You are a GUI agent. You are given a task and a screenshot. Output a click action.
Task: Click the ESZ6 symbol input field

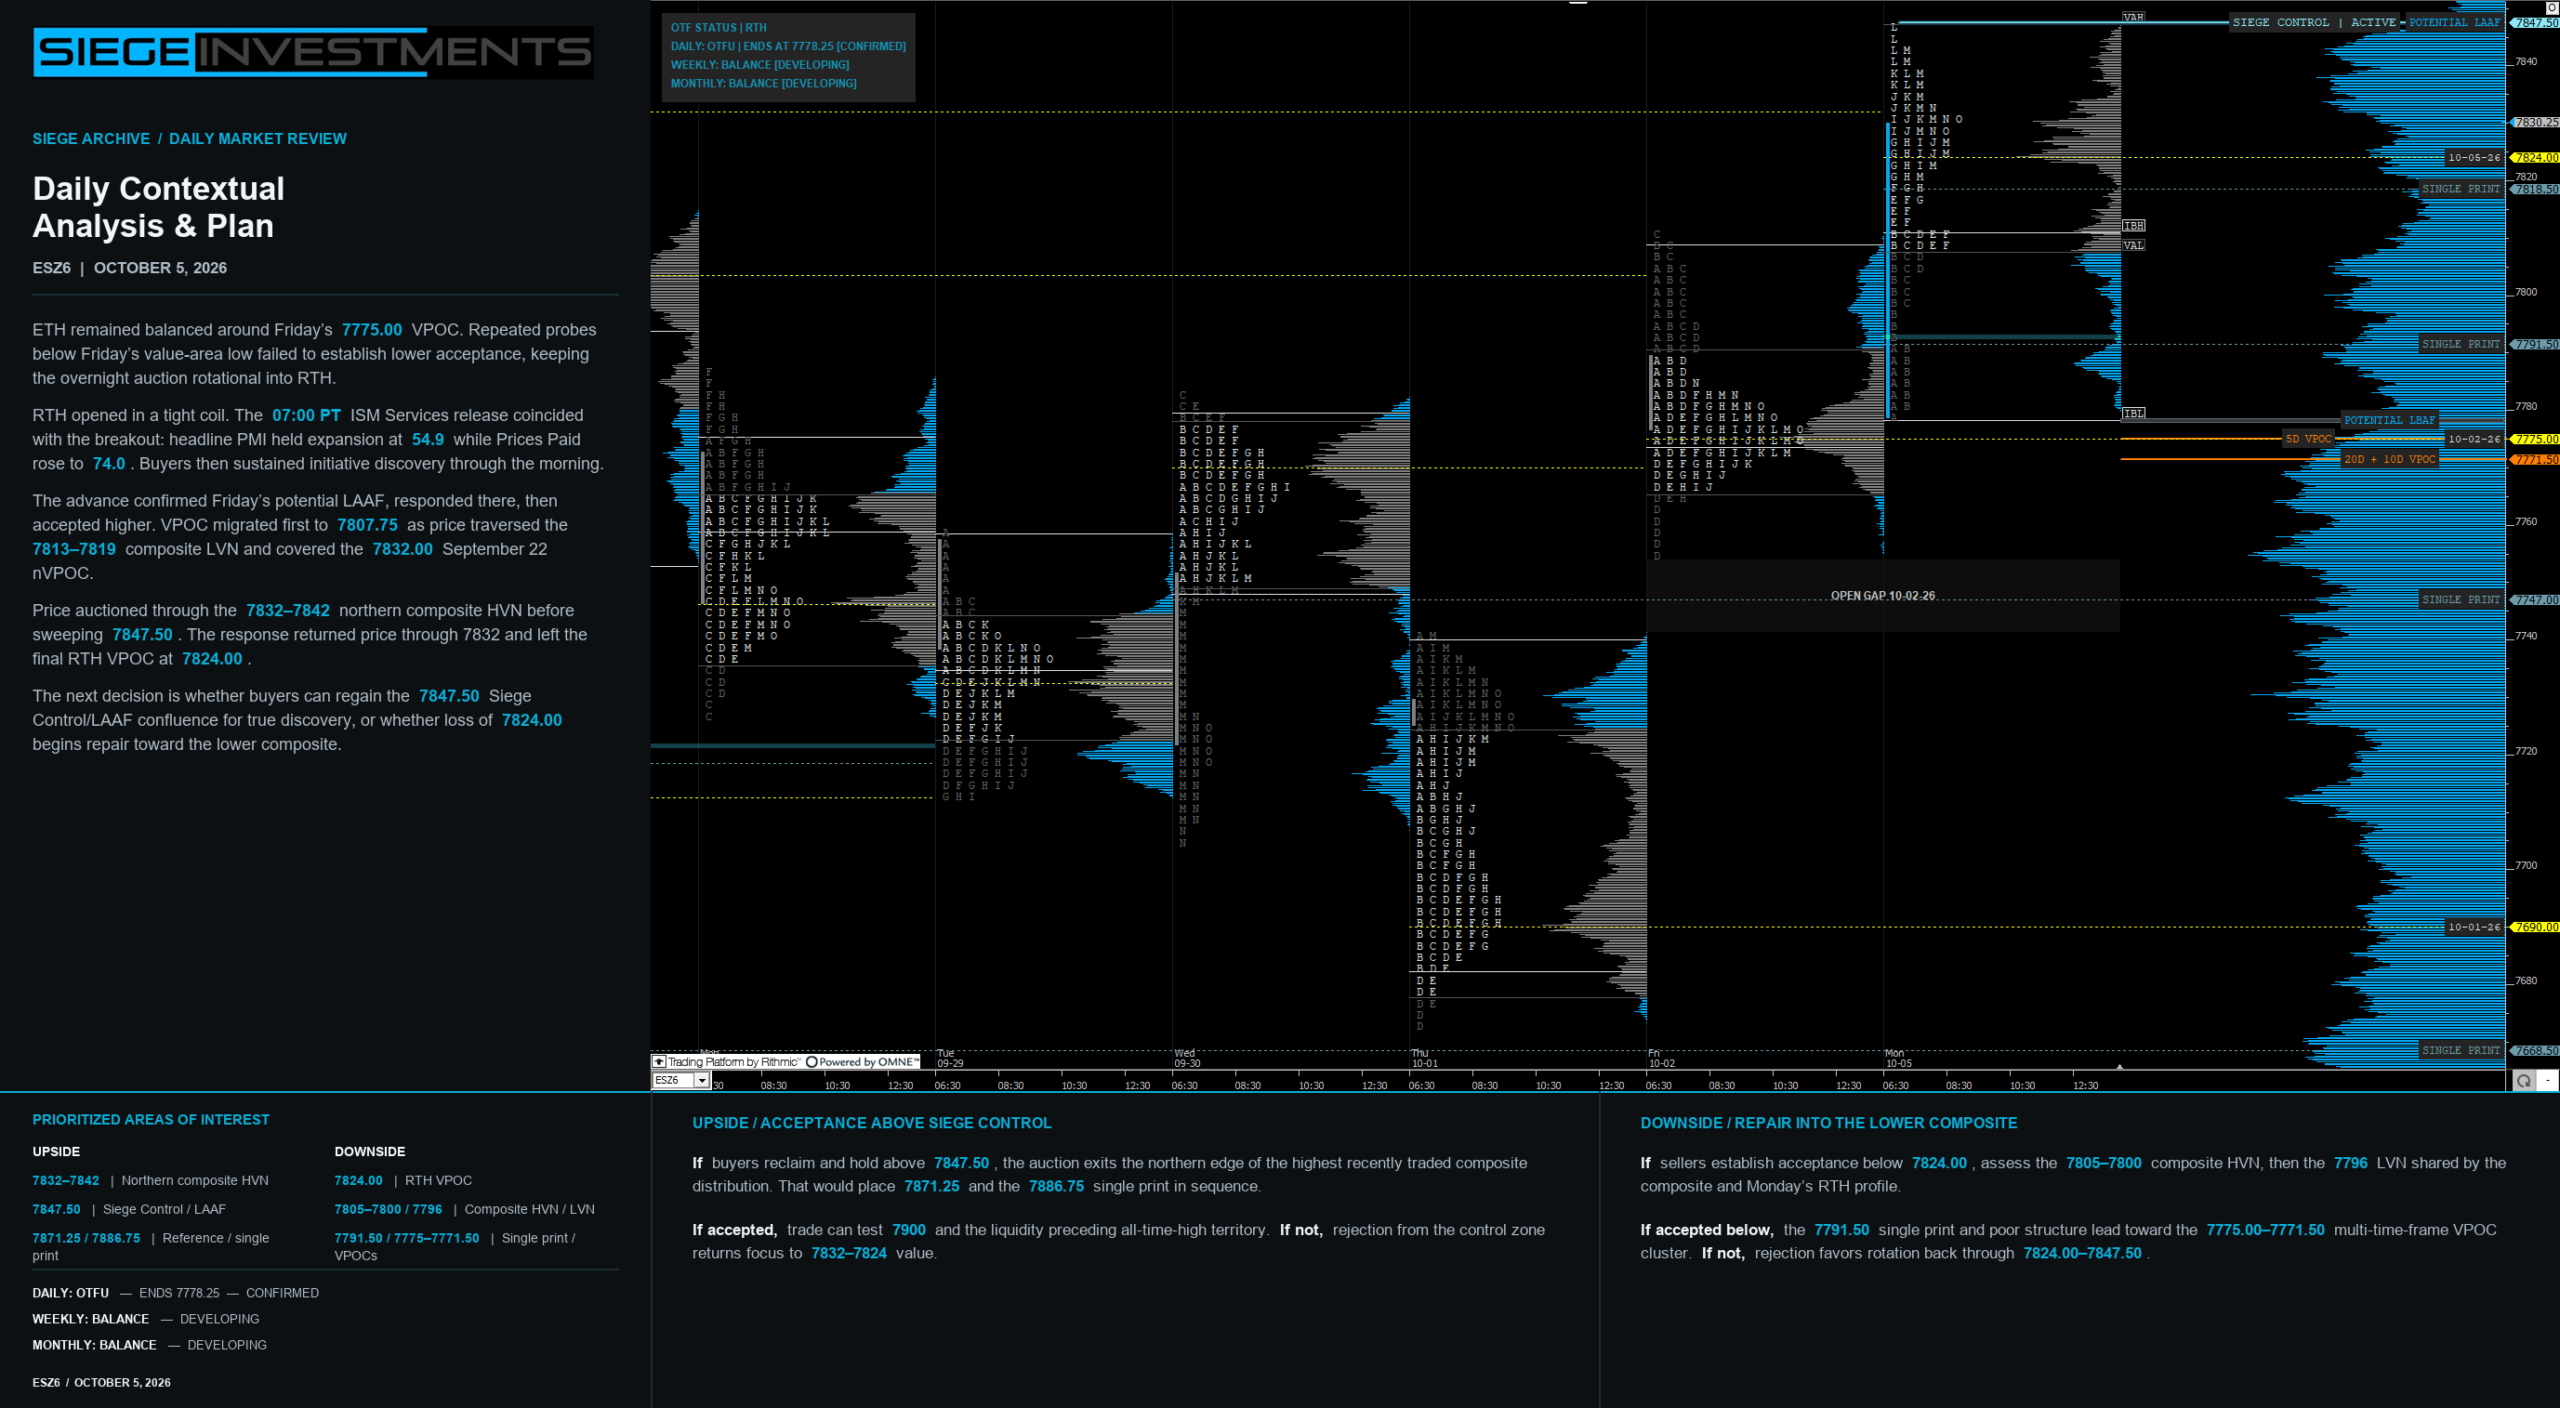coord(674,1080)
